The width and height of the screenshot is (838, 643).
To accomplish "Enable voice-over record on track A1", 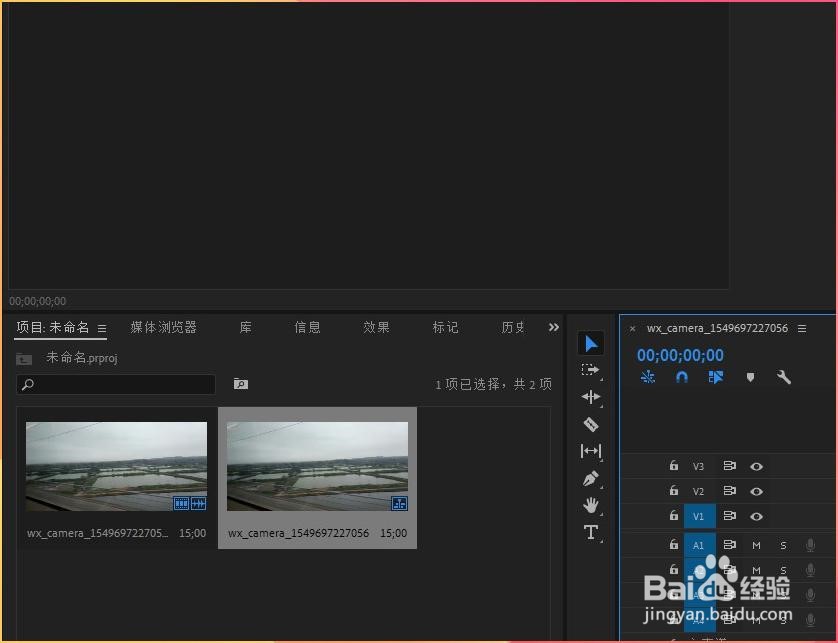I will (810, 545).
